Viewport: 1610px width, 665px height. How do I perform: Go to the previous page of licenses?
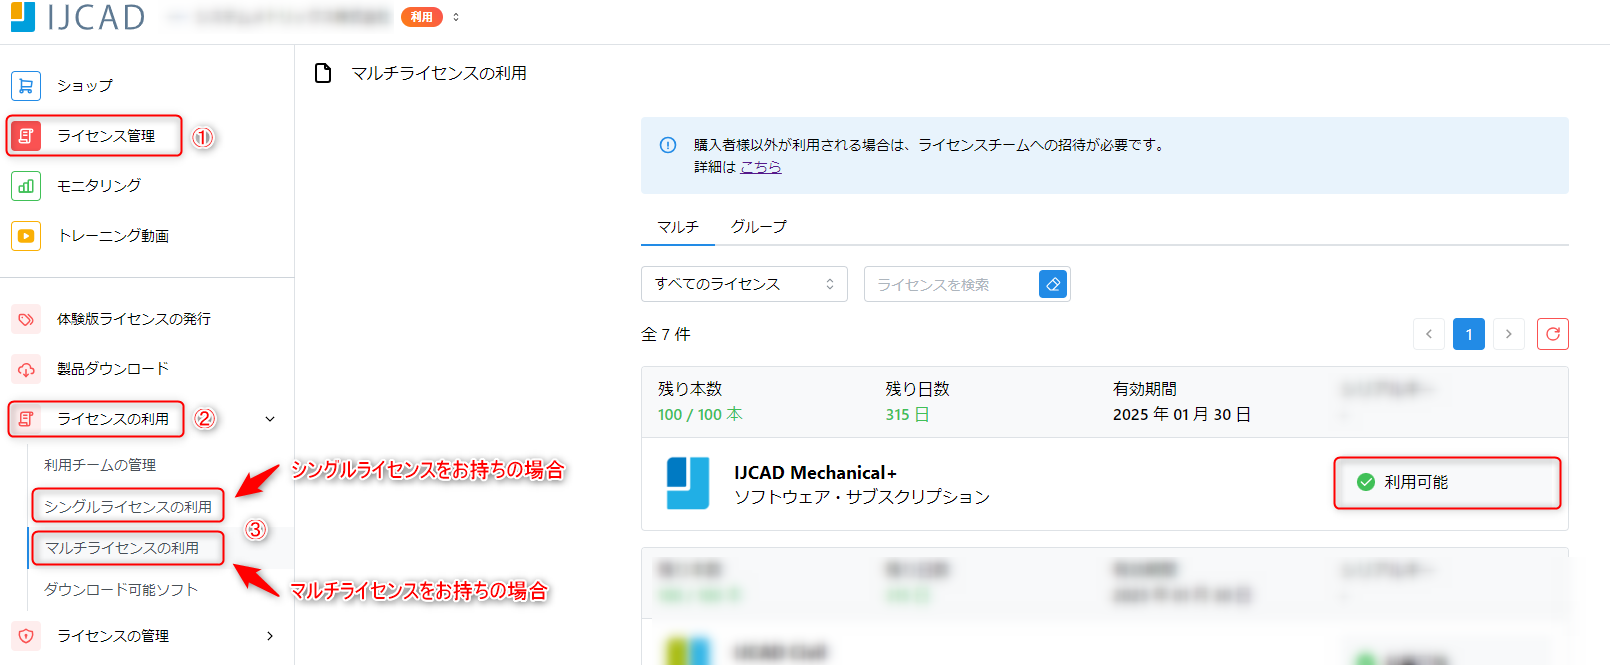(1429, 334)
